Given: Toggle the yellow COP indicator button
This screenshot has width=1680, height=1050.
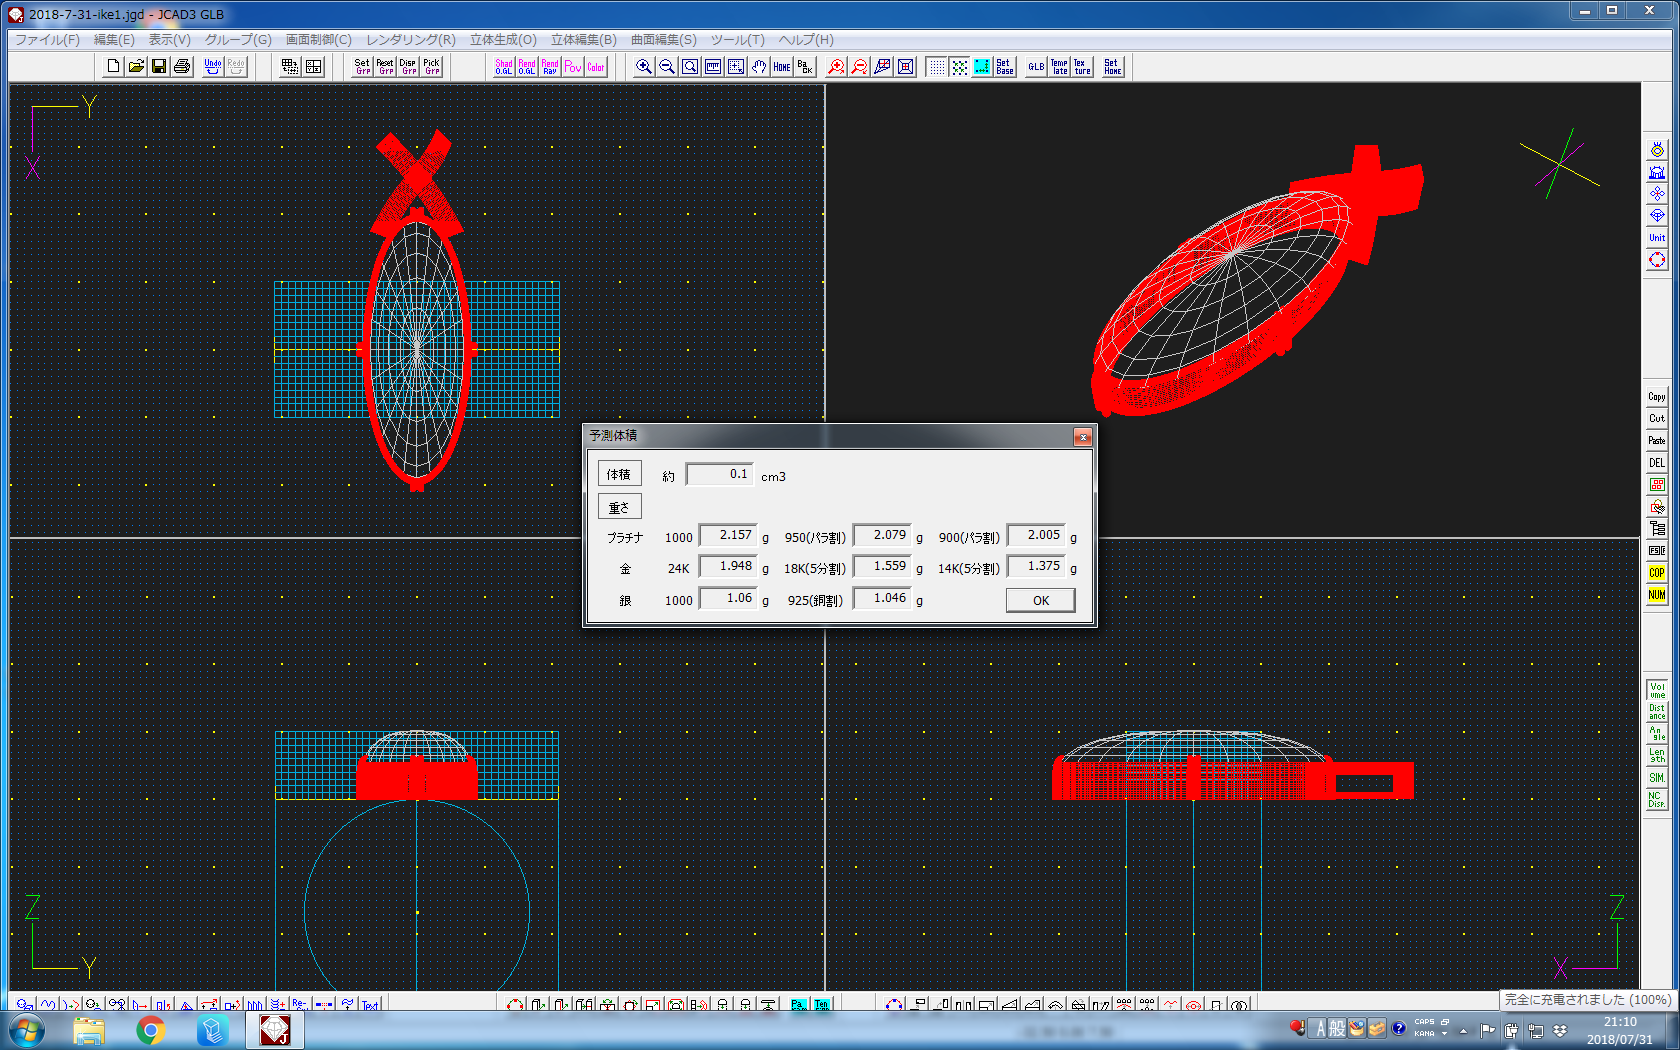Looking at the screenshot, I should coord(1657,573).
